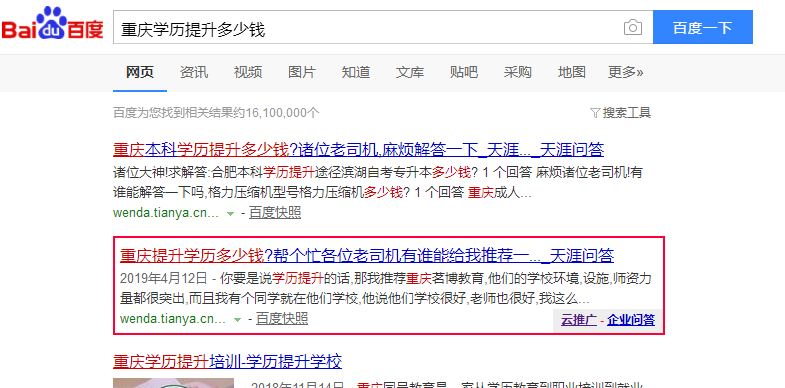Go to the 贴吧 tab

click(x=464, y=72)
